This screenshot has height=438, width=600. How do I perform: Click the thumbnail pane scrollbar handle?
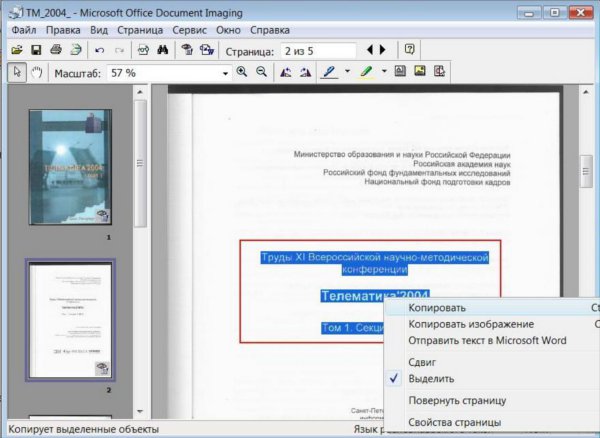tap(140, 163)
